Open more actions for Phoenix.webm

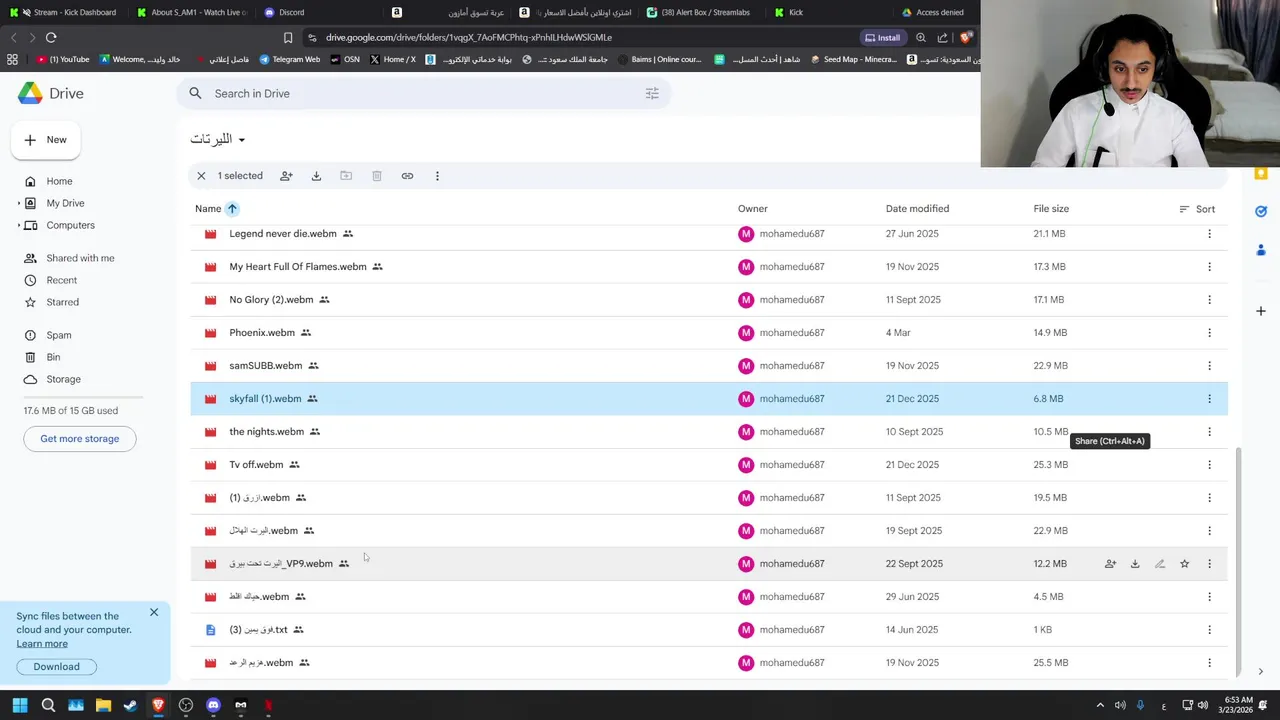[x=1209, y=333]
